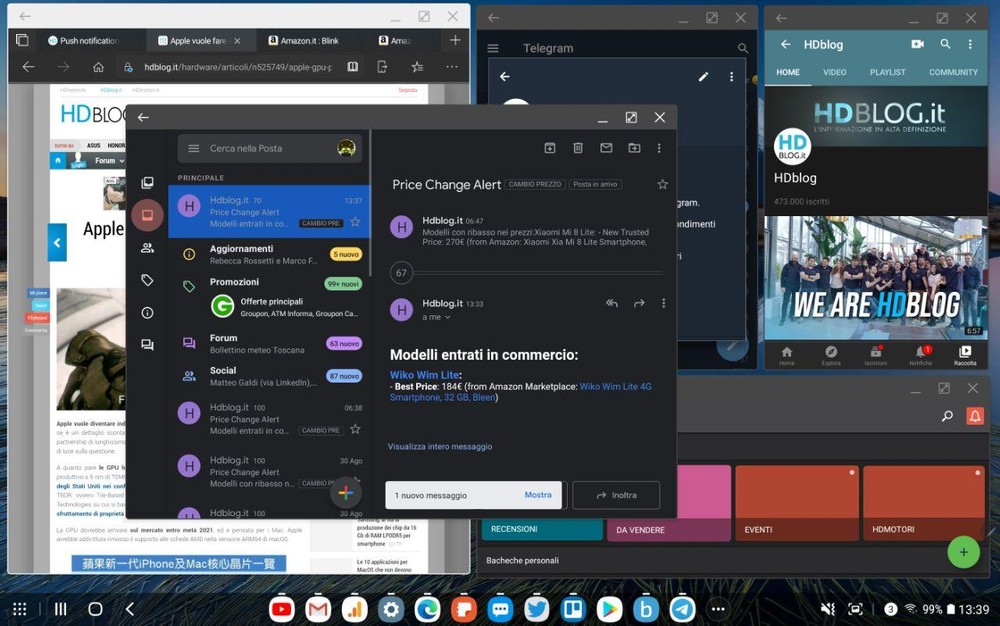Search in Telegram with magnifier

click(x=742, y=48)
